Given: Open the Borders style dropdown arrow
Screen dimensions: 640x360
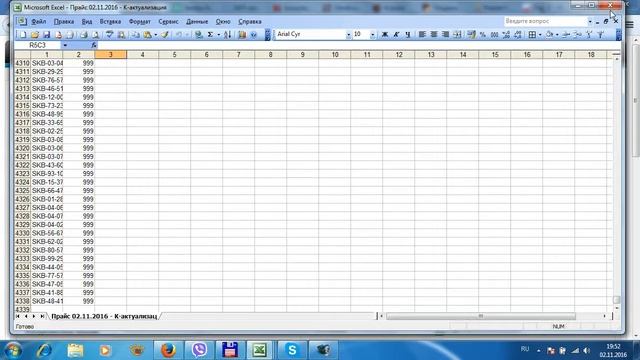Looking at the screenshot, I should (540, 35).
